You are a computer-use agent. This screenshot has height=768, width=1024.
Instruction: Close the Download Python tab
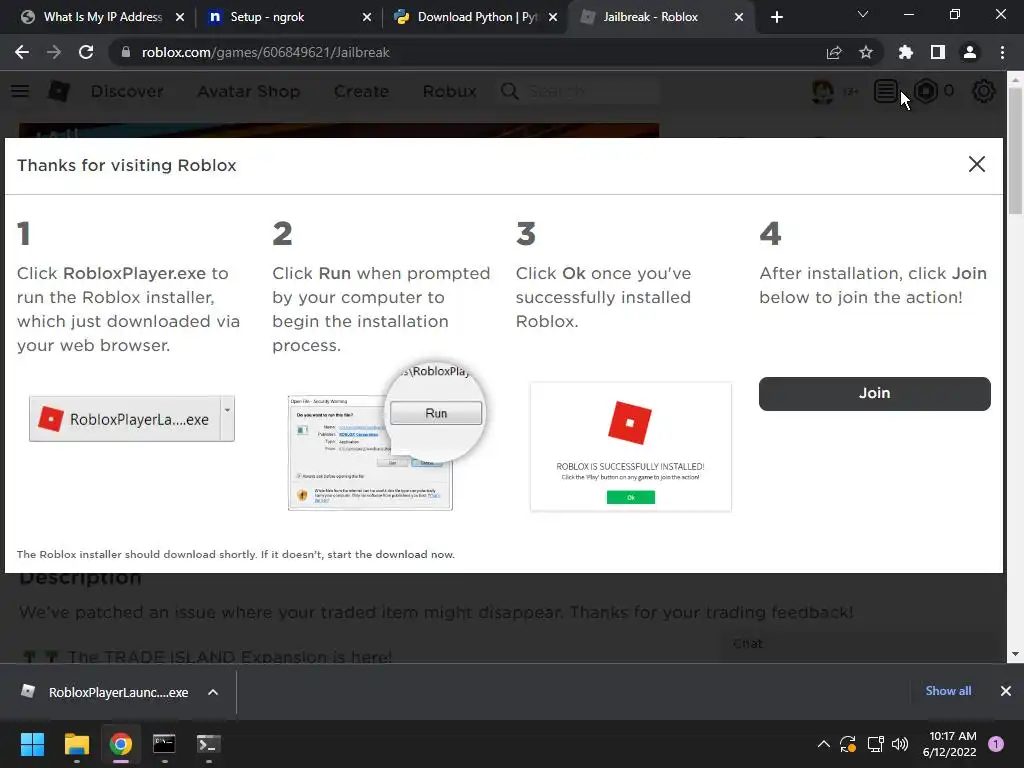553,17
